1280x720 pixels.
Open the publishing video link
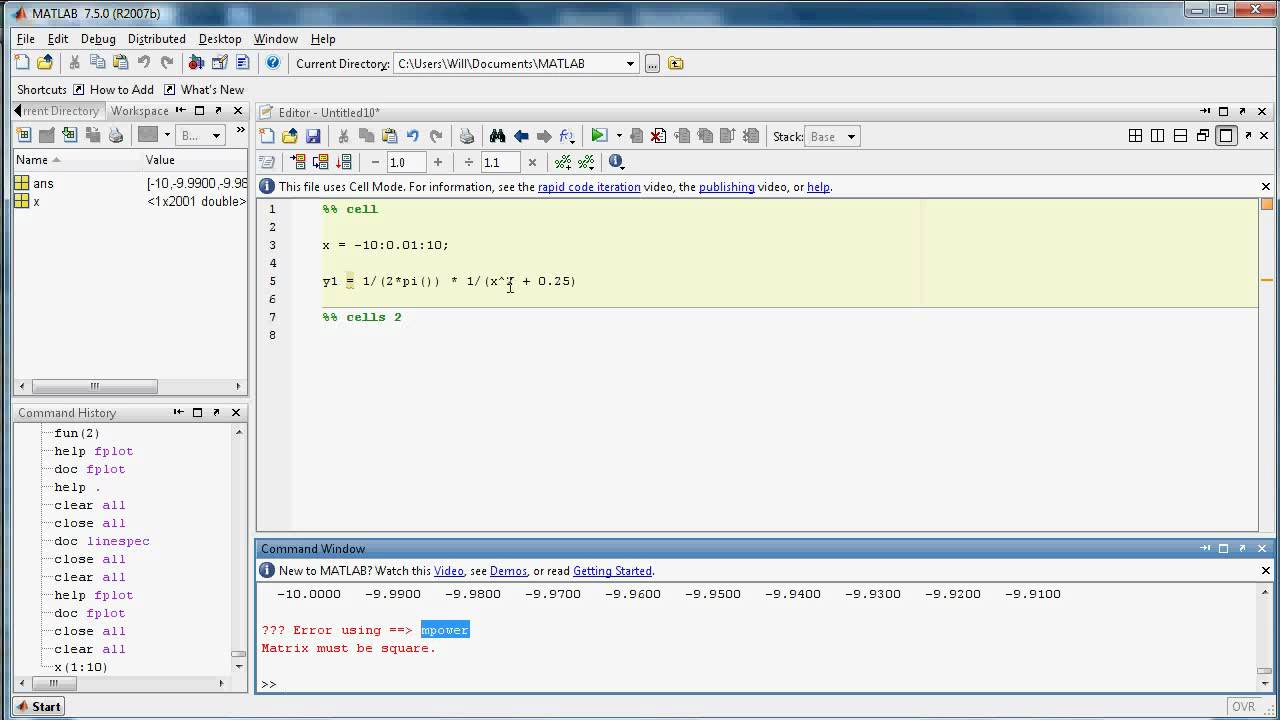[x=726, y=187]
